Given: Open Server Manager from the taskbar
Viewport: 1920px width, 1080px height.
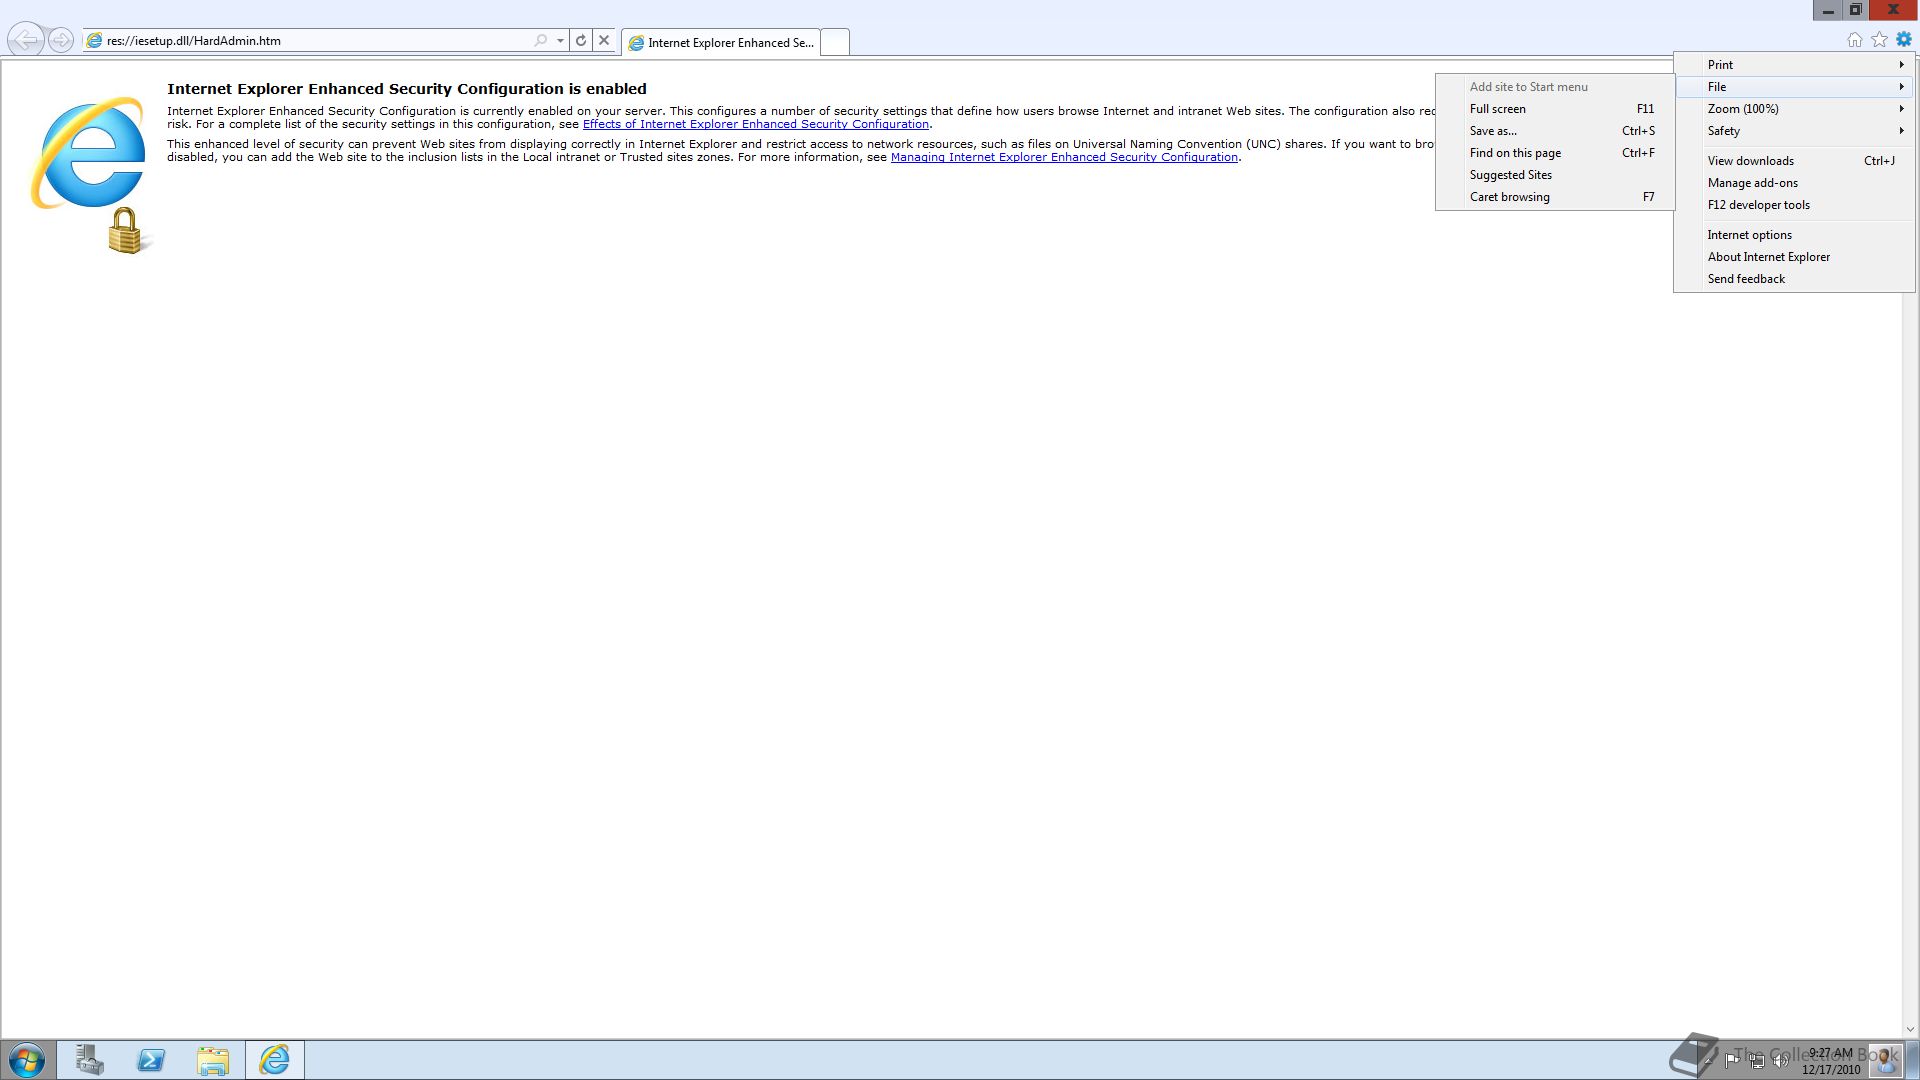Looking at the screenshot, I should click(89, 1060).
